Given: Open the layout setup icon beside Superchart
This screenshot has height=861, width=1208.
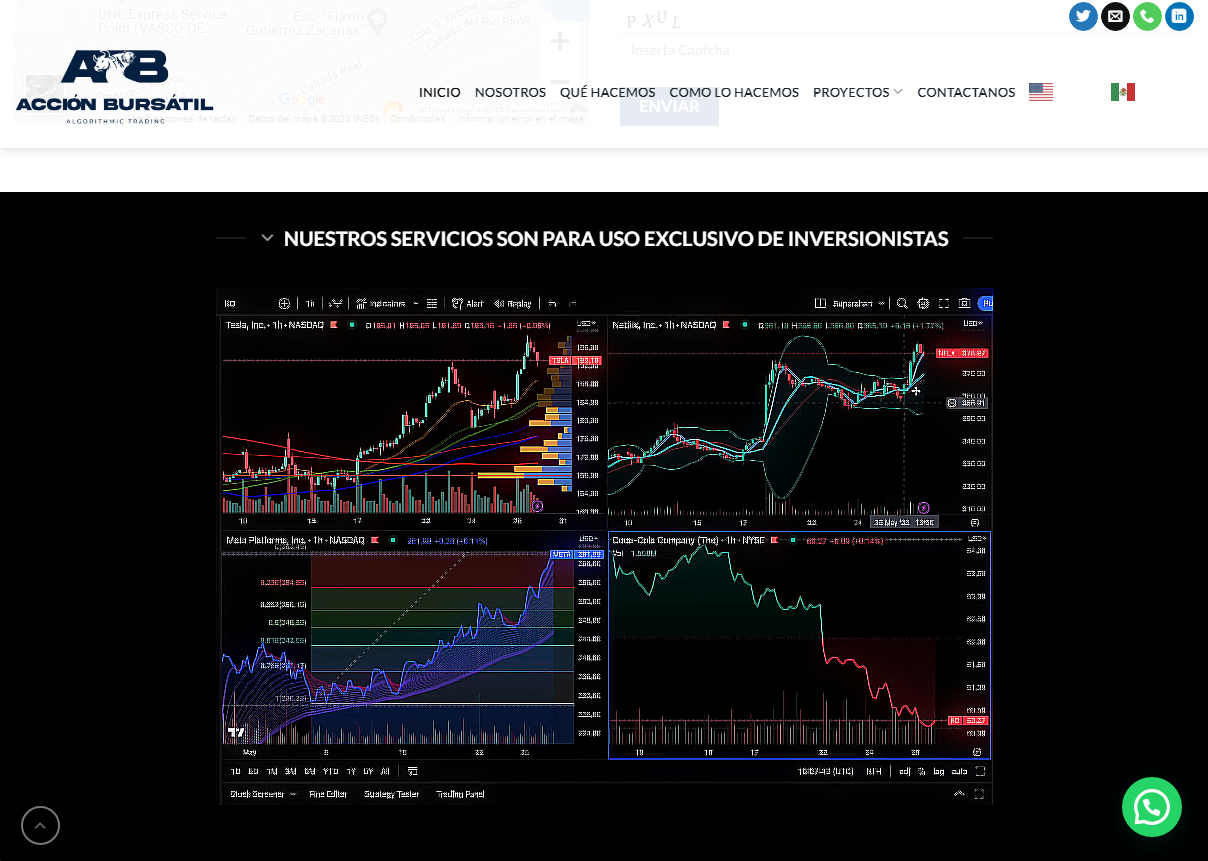Looking at the screenshot, I should click(821, 304).
